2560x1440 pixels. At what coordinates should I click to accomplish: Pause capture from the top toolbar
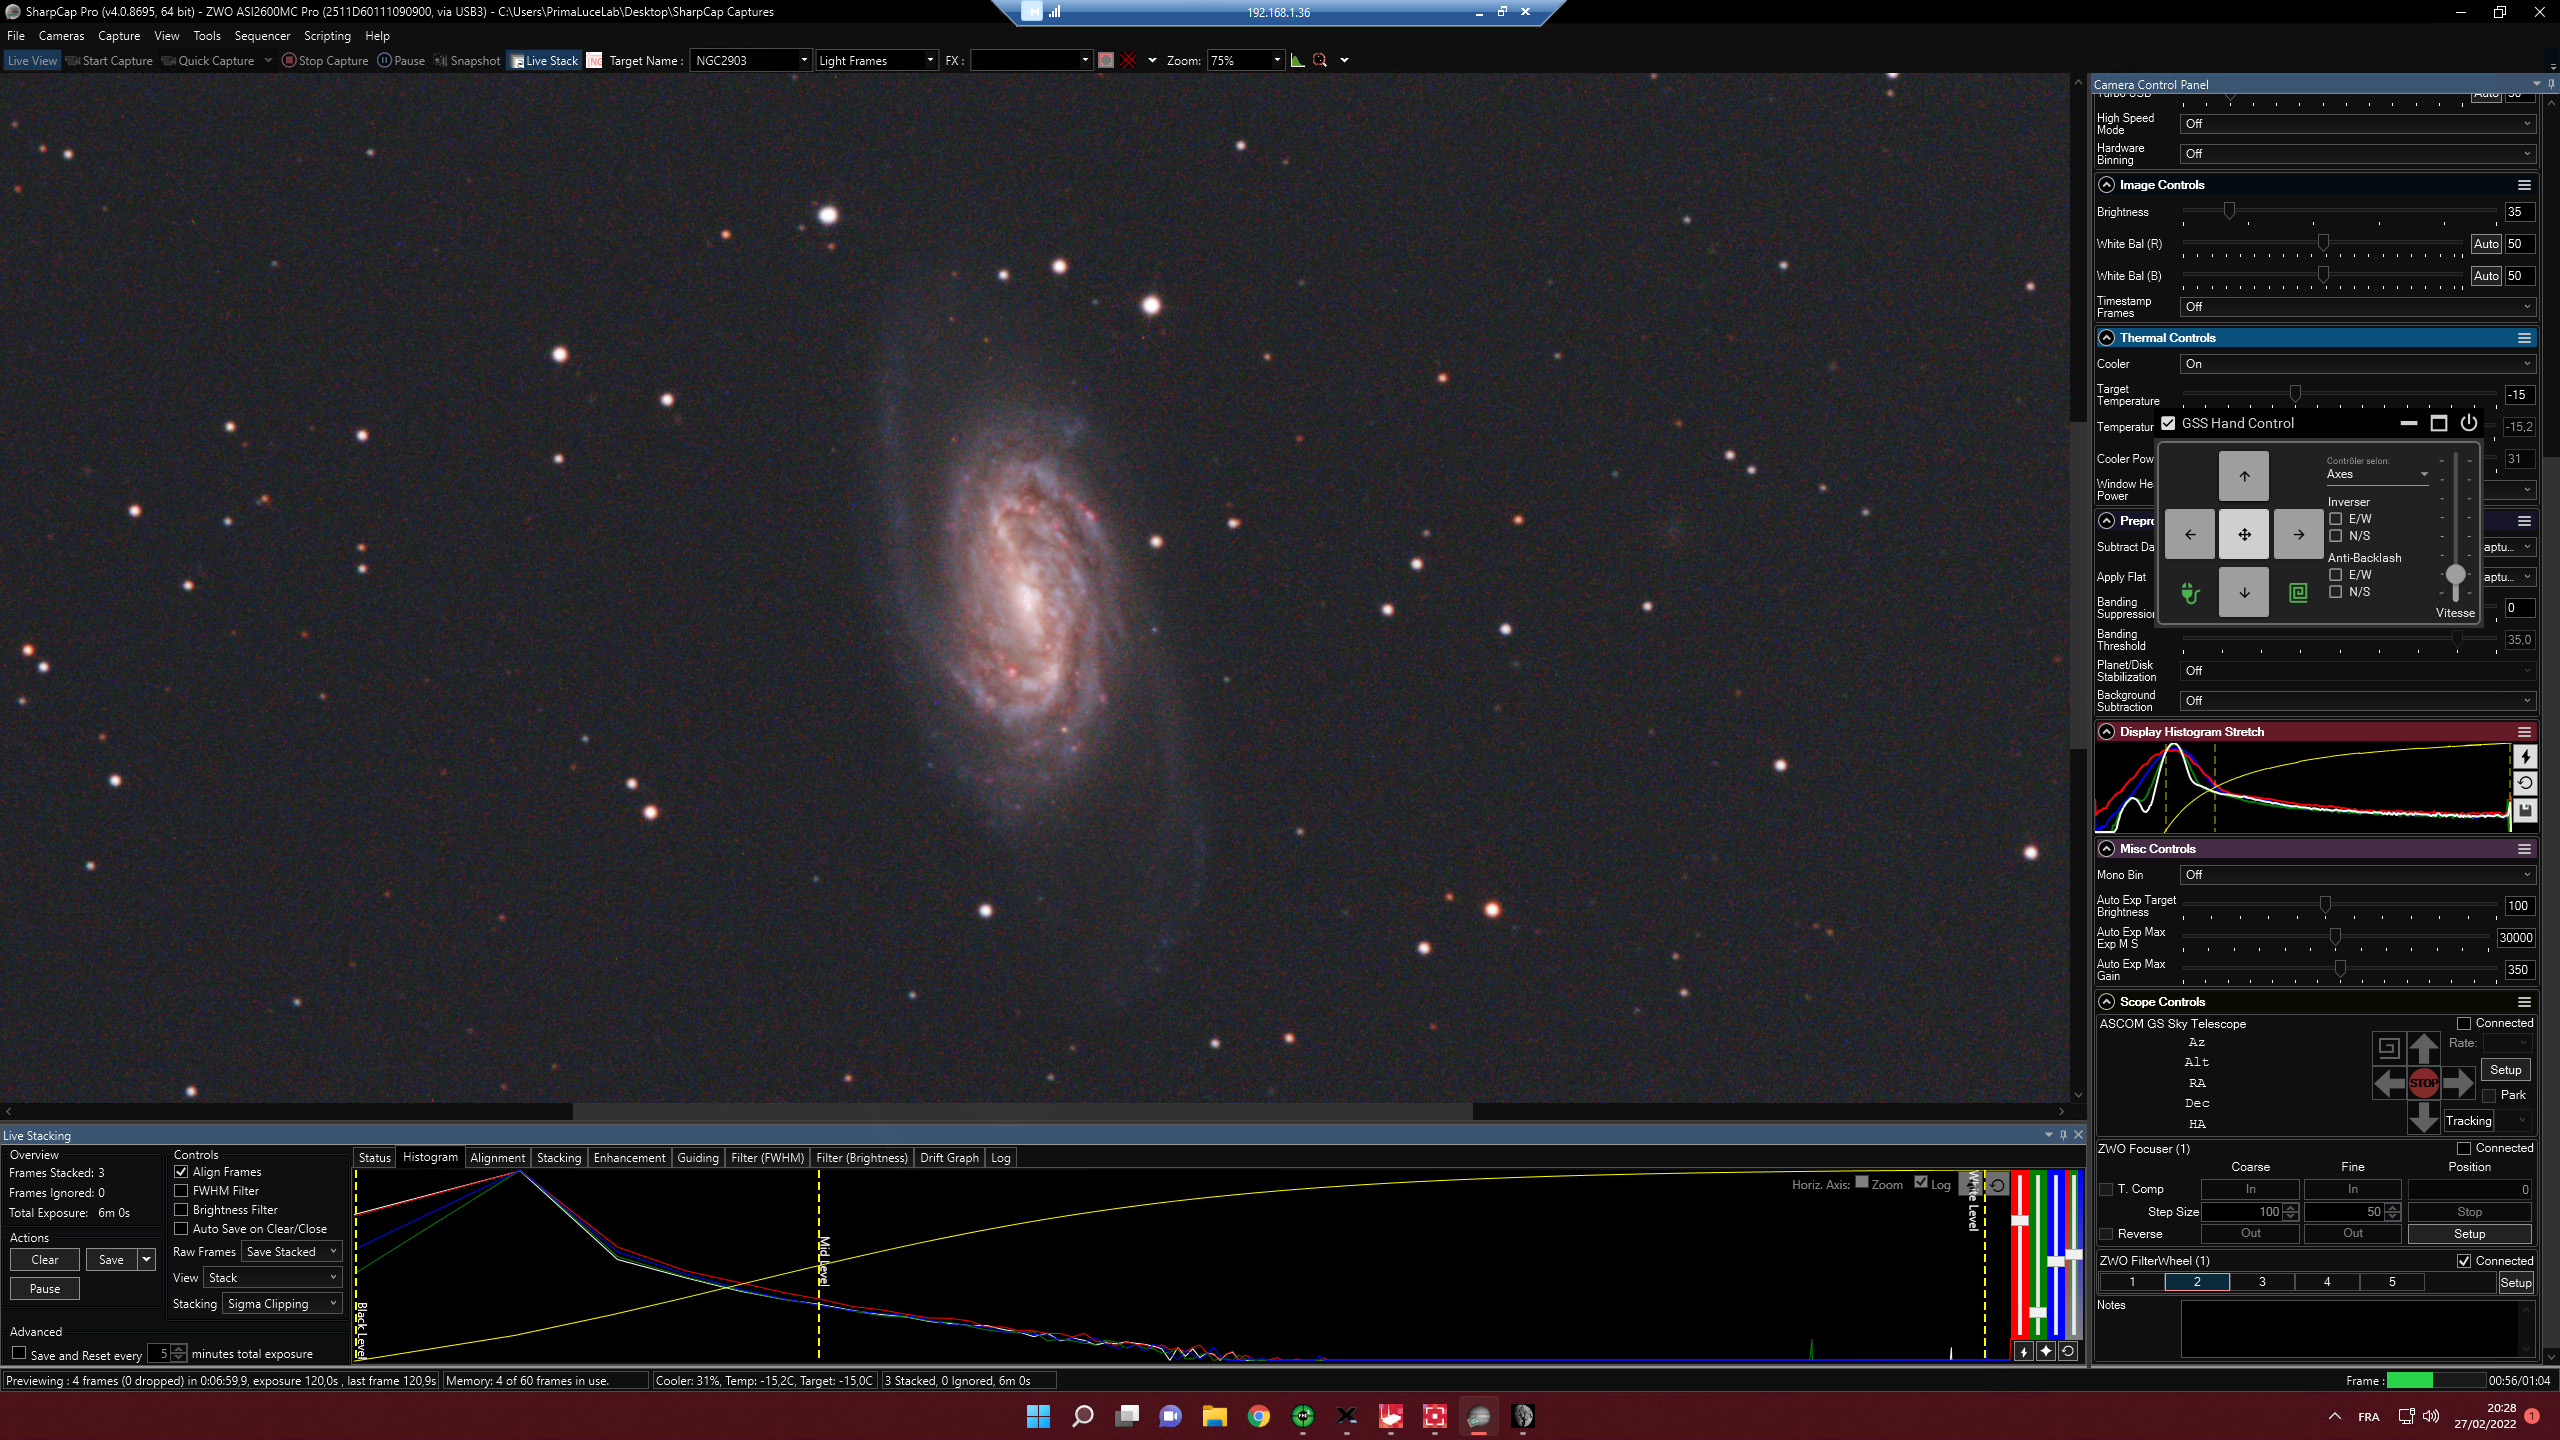[x=401, y=61]
